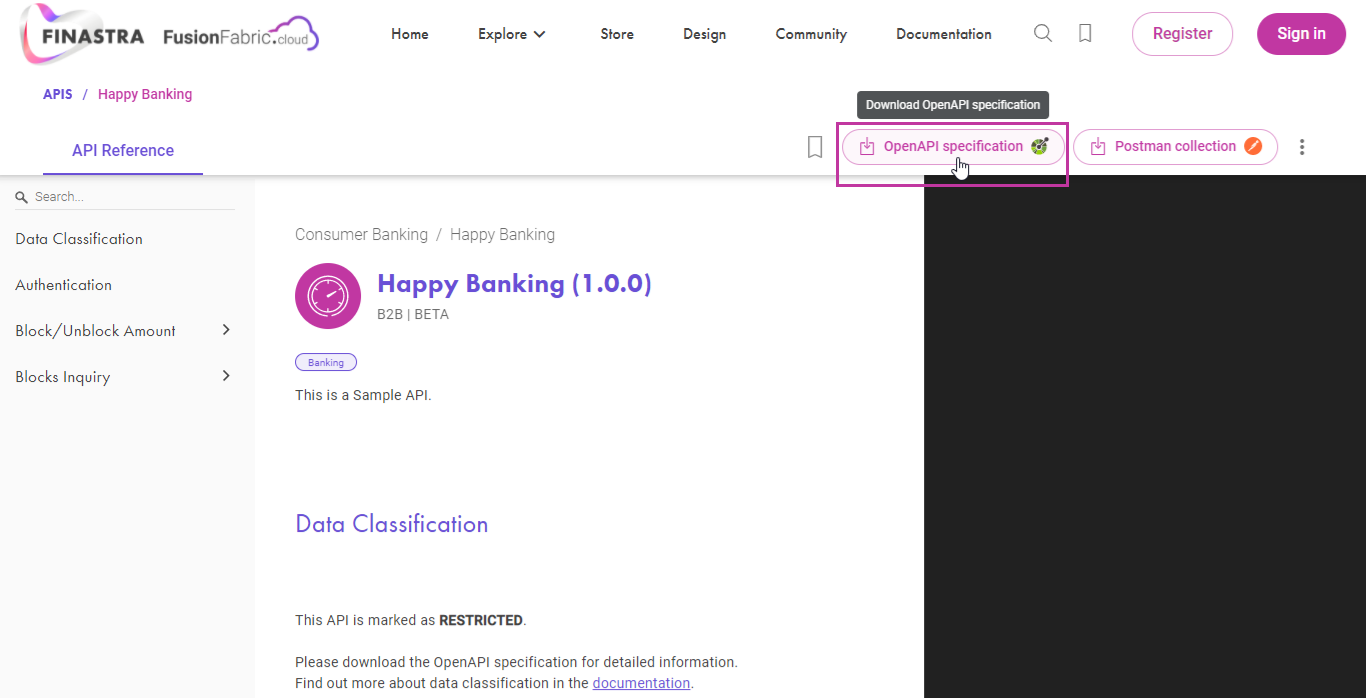The image size is (1366, 698).
Task: Click the Happy Banking round gauge icon
Action: point(328,296)
